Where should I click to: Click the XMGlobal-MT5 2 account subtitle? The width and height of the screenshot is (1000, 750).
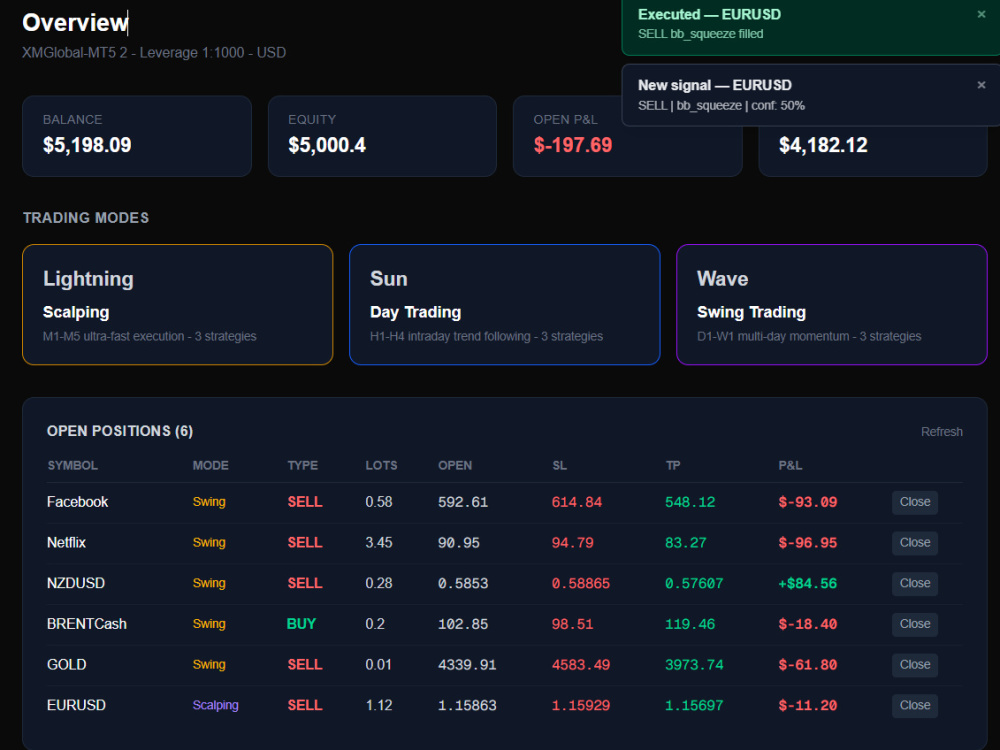pyautogui.click(x=154, y=53)
